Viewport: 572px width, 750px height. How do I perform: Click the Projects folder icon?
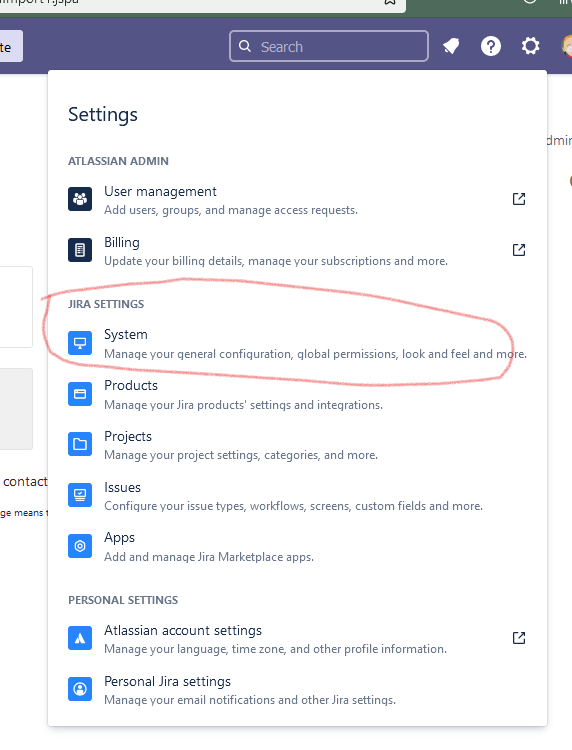(x=80, y=444)
